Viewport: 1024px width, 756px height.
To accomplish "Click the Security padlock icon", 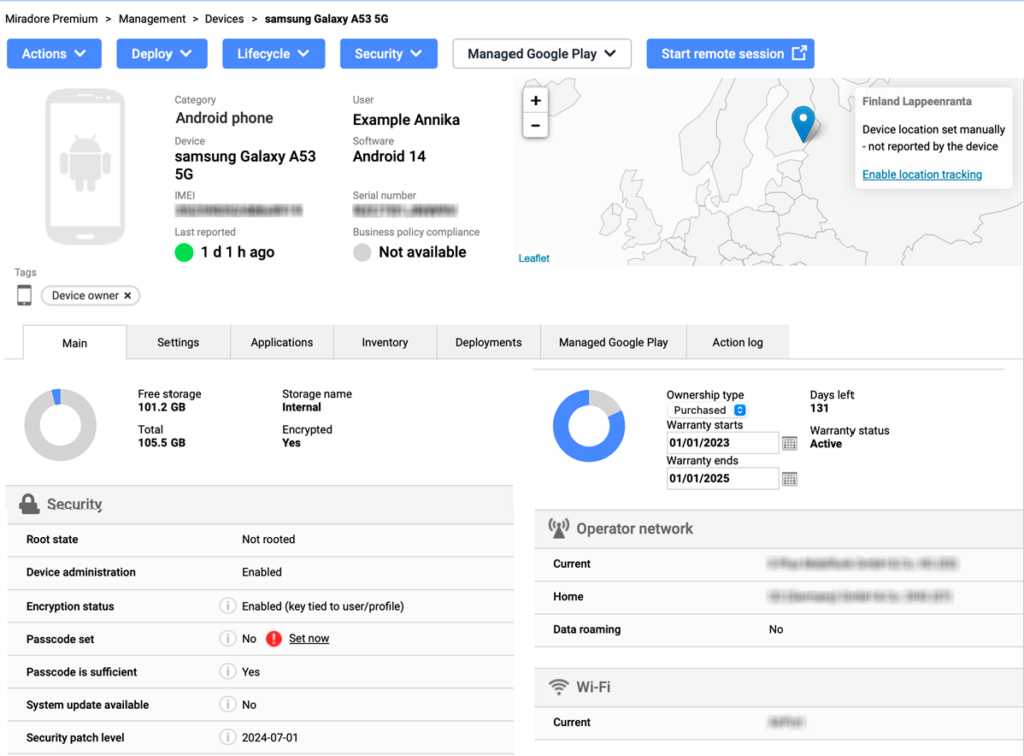I will pos(29,503).
